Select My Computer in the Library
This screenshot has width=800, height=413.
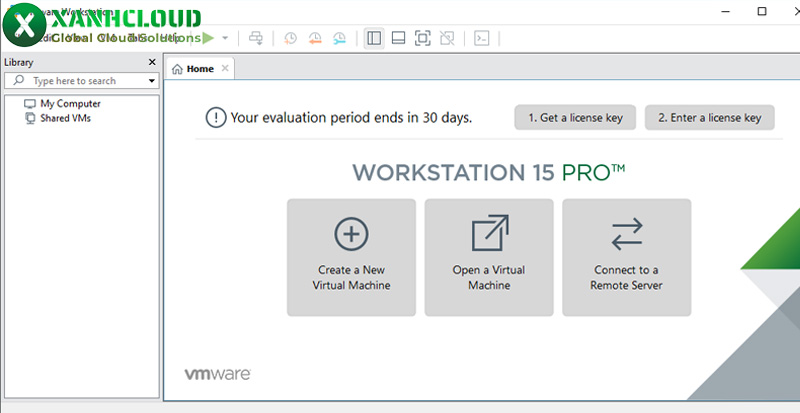[62, 104]
